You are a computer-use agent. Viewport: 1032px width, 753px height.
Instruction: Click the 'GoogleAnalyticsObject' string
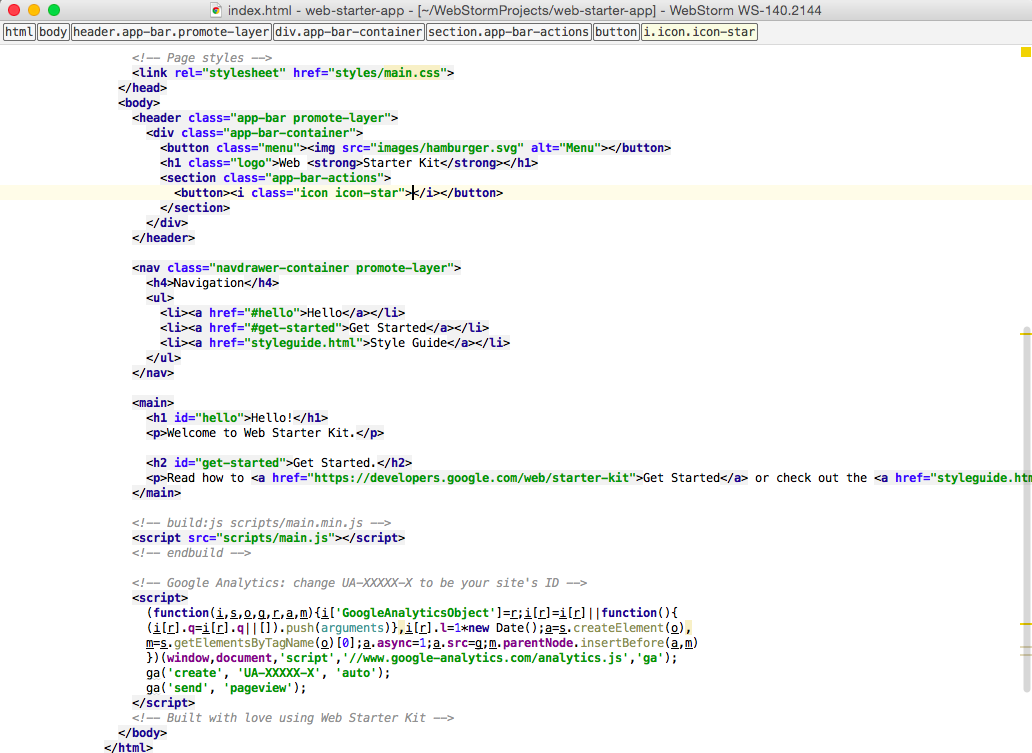(x=416, y=613)
